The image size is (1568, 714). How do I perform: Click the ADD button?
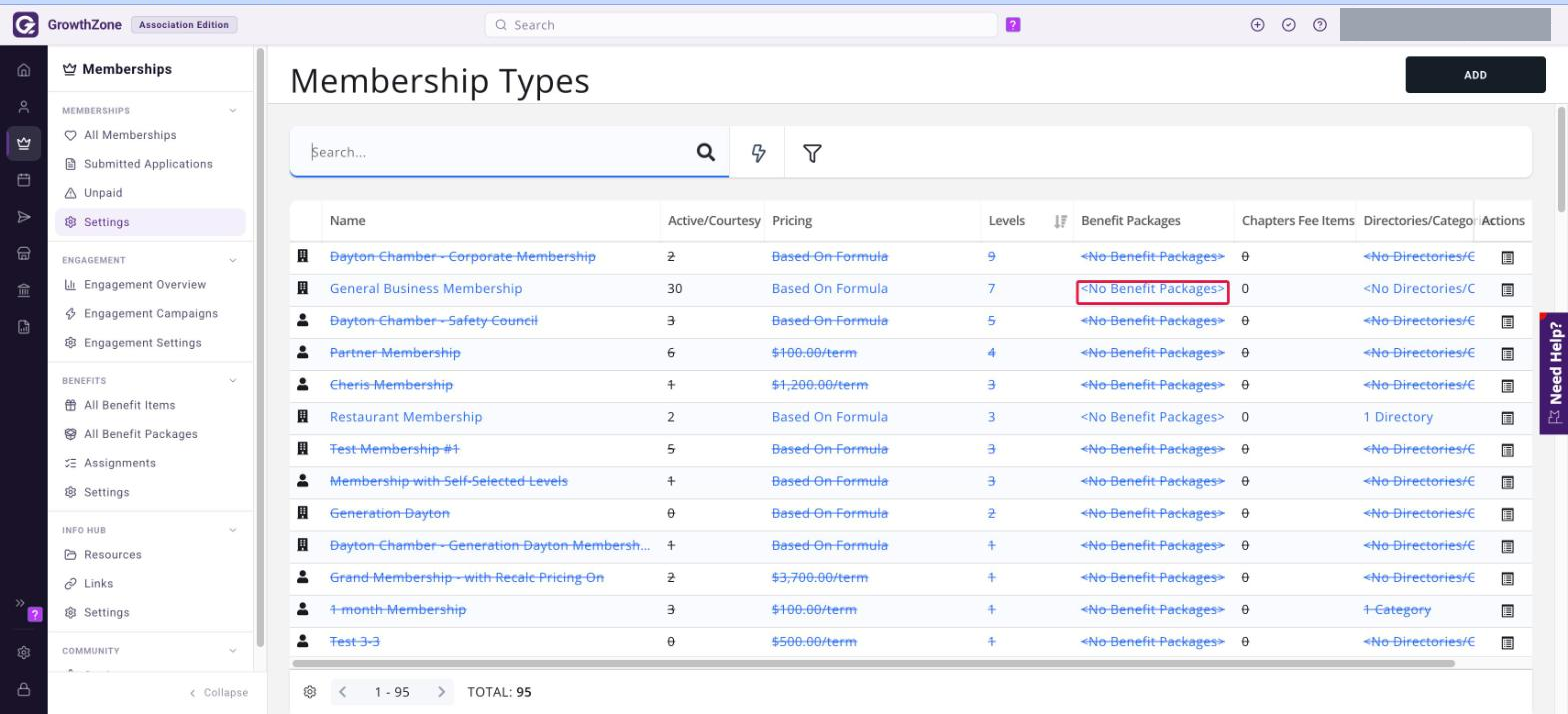1475,75
